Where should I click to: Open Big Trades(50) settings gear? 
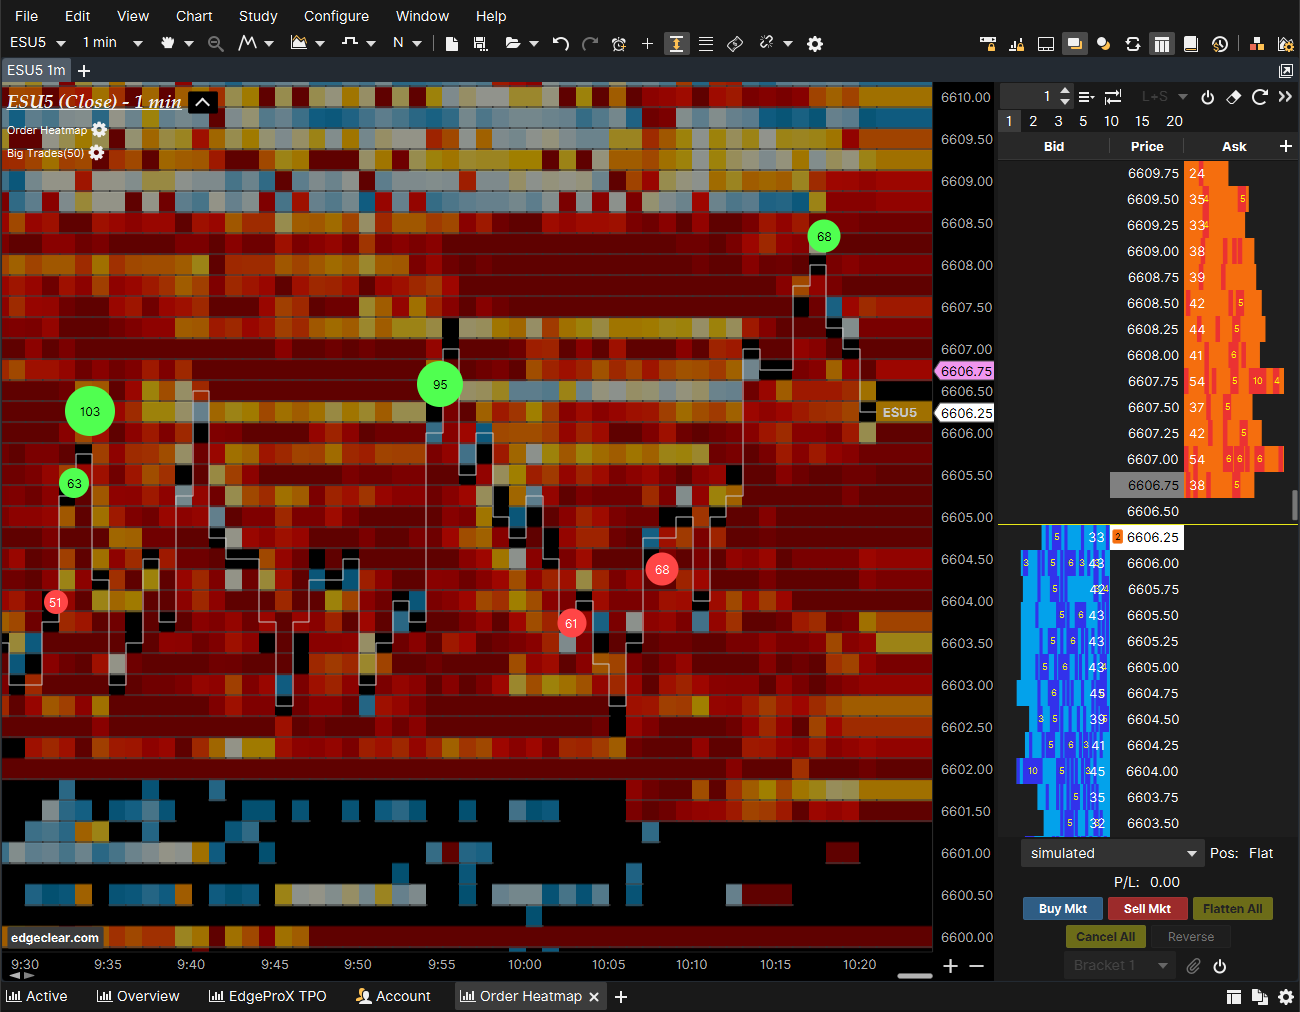point(96,153)
